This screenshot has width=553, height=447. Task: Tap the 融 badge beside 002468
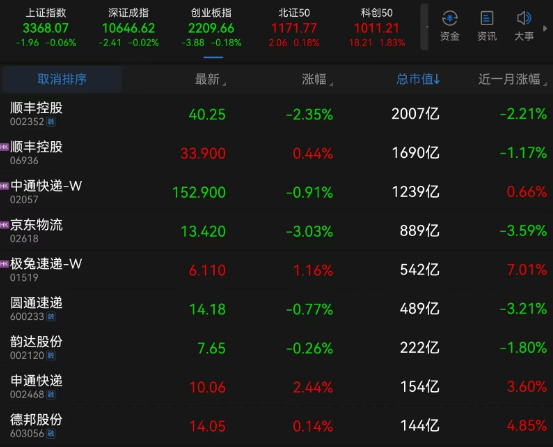pyautogui.click(x=51, y=394)
